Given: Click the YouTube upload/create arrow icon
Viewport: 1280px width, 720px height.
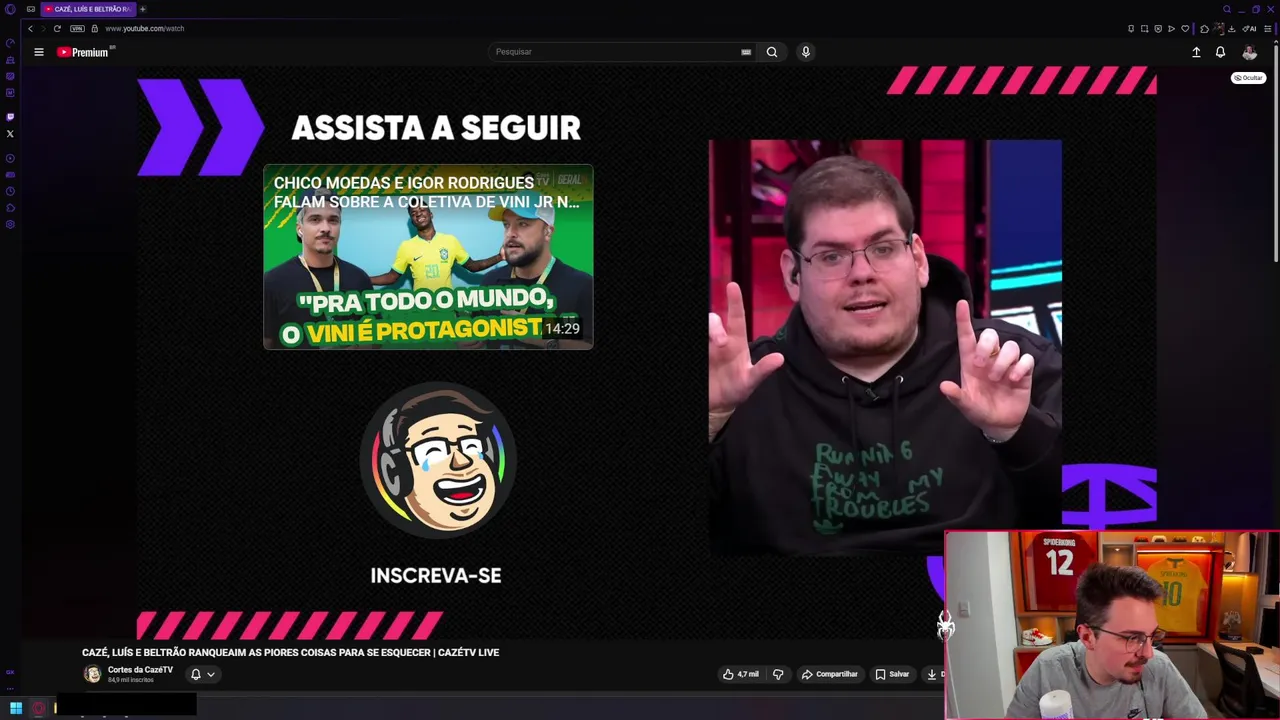Looking at the screenshot, I should [x=1196, y=52].
